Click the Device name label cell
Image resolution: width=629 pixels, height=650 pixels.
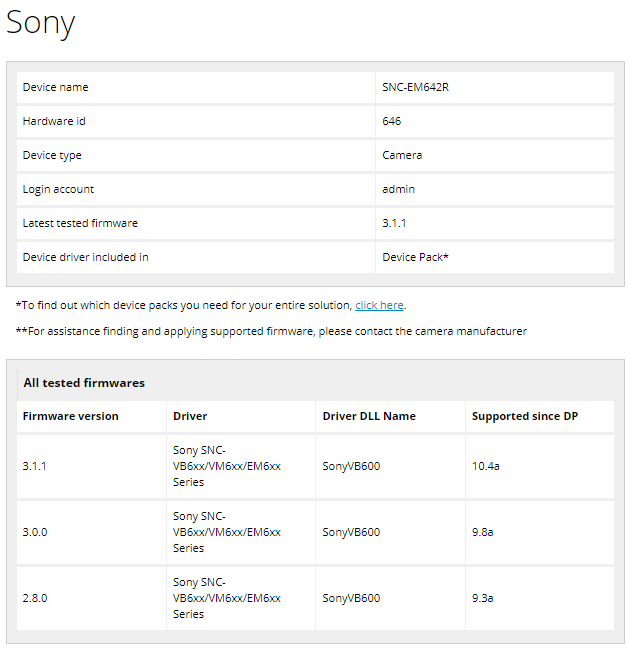pyautogui.click(x=56, y=87)
